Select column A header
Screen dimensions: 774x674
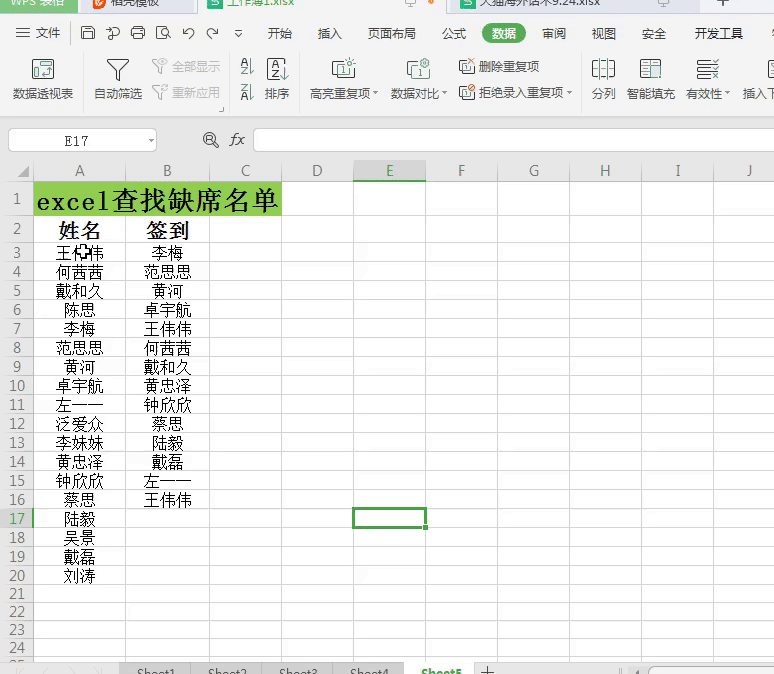[x=79, y=171]
